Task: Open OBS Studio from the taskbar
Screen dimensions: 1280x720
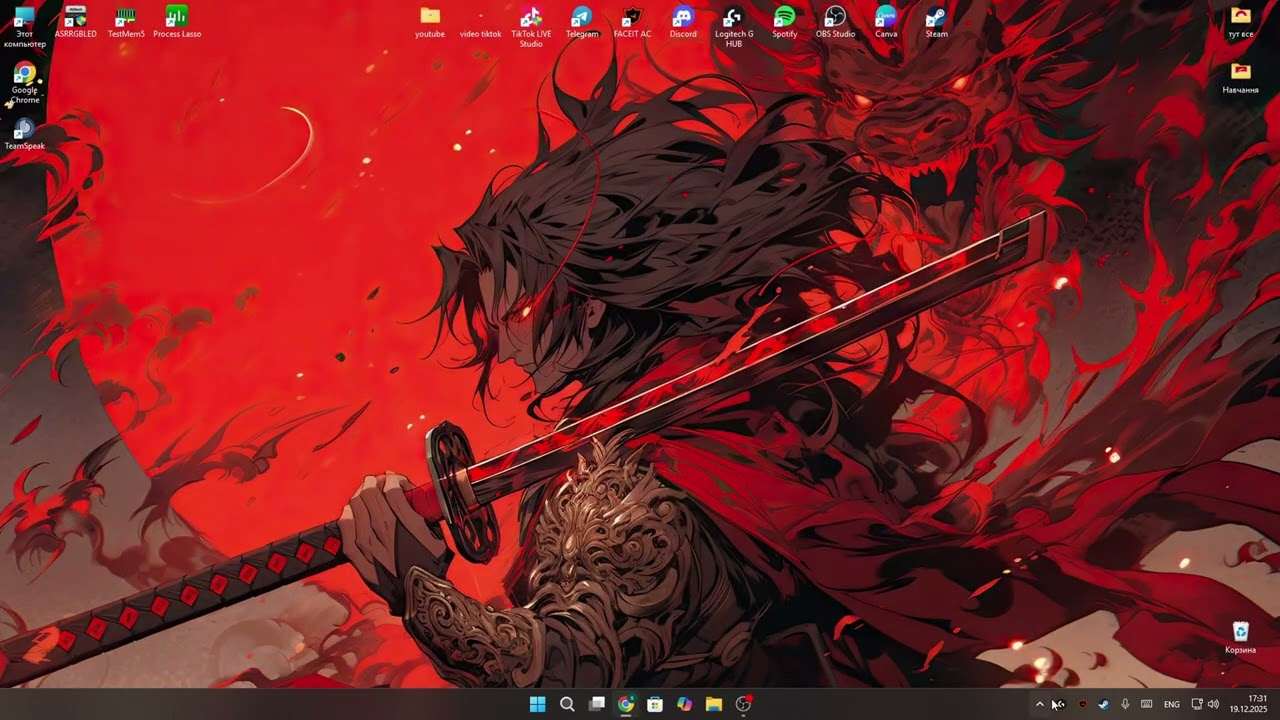Action: click(x=743, y=704)
